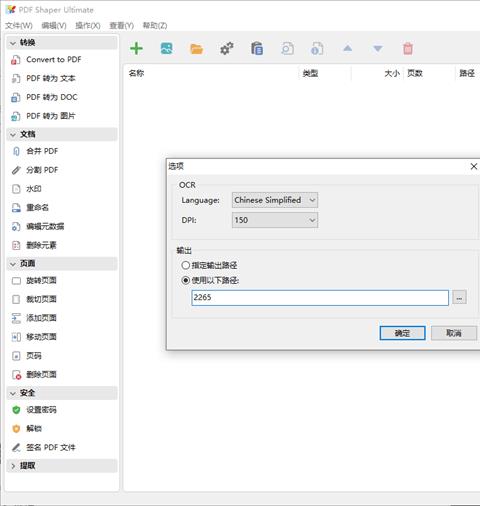This screenshot has width=480, height=506.
Task: Click the 取消 Cancel button
Action: click(454, 333)
